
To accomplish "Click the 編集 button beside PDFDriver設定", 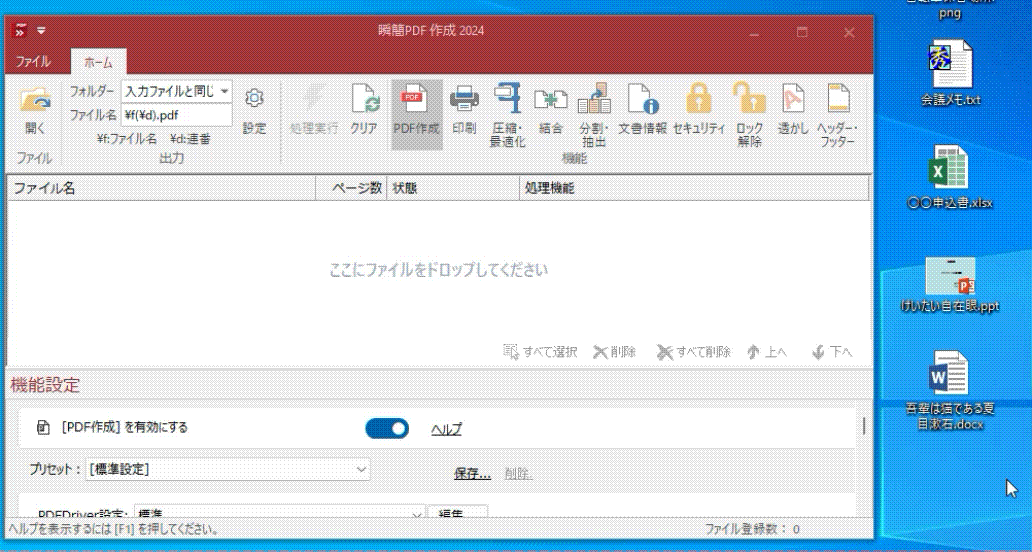I will (457, 513).
